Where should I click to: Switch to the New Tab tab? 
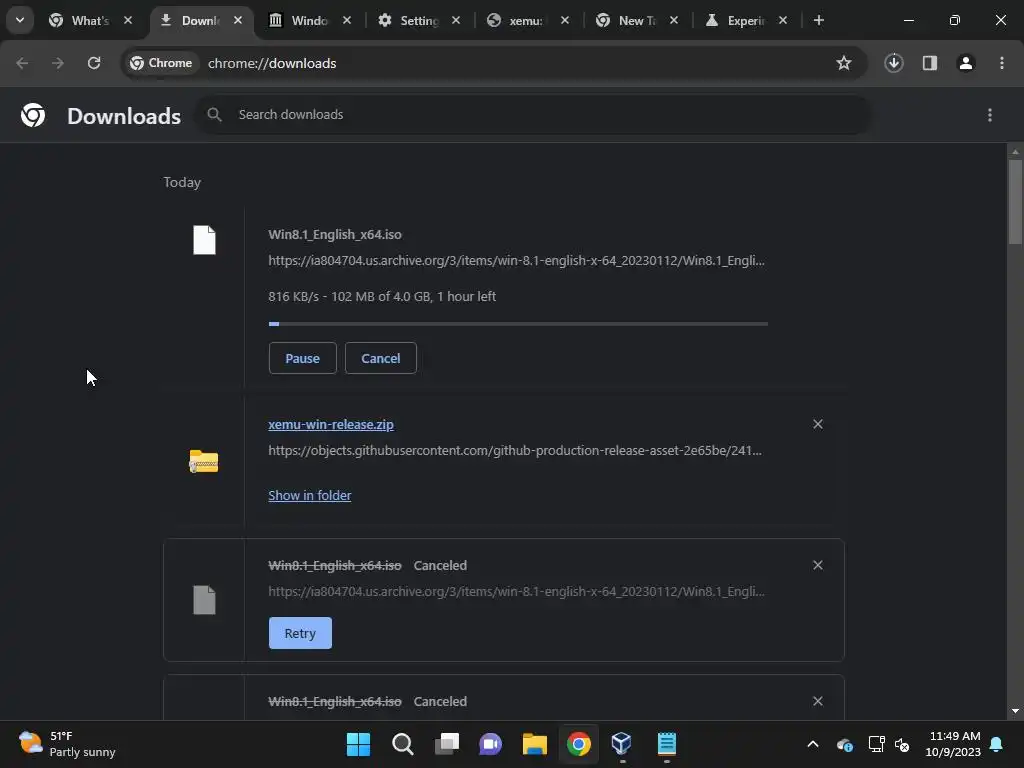click(x=636, y=21)
